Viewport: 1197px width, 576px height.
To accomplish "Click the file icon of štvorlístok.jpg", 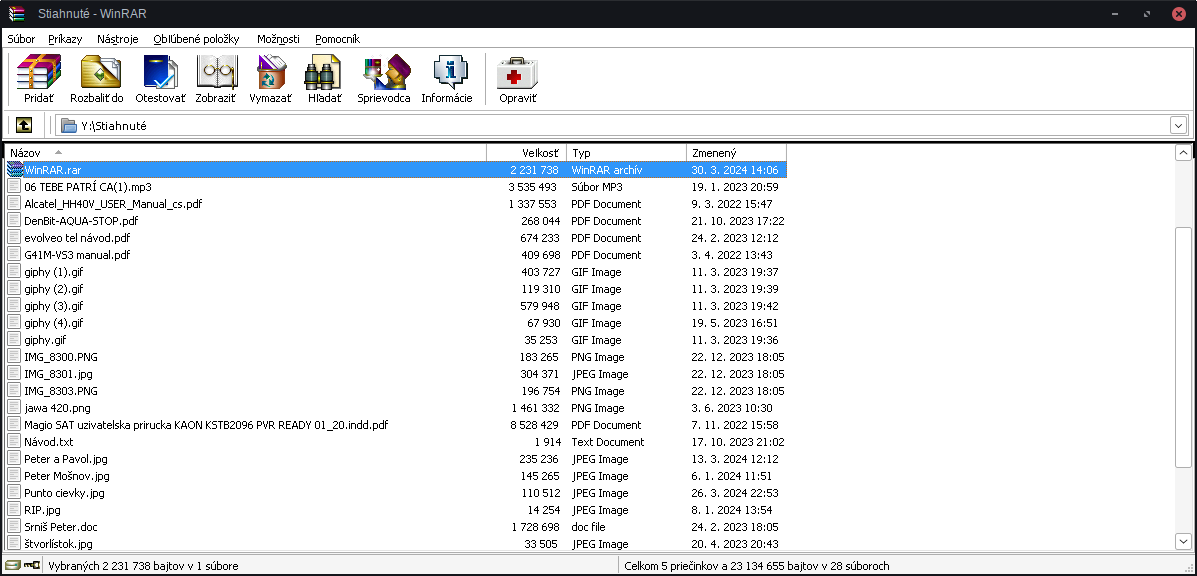I will point(14,545).
